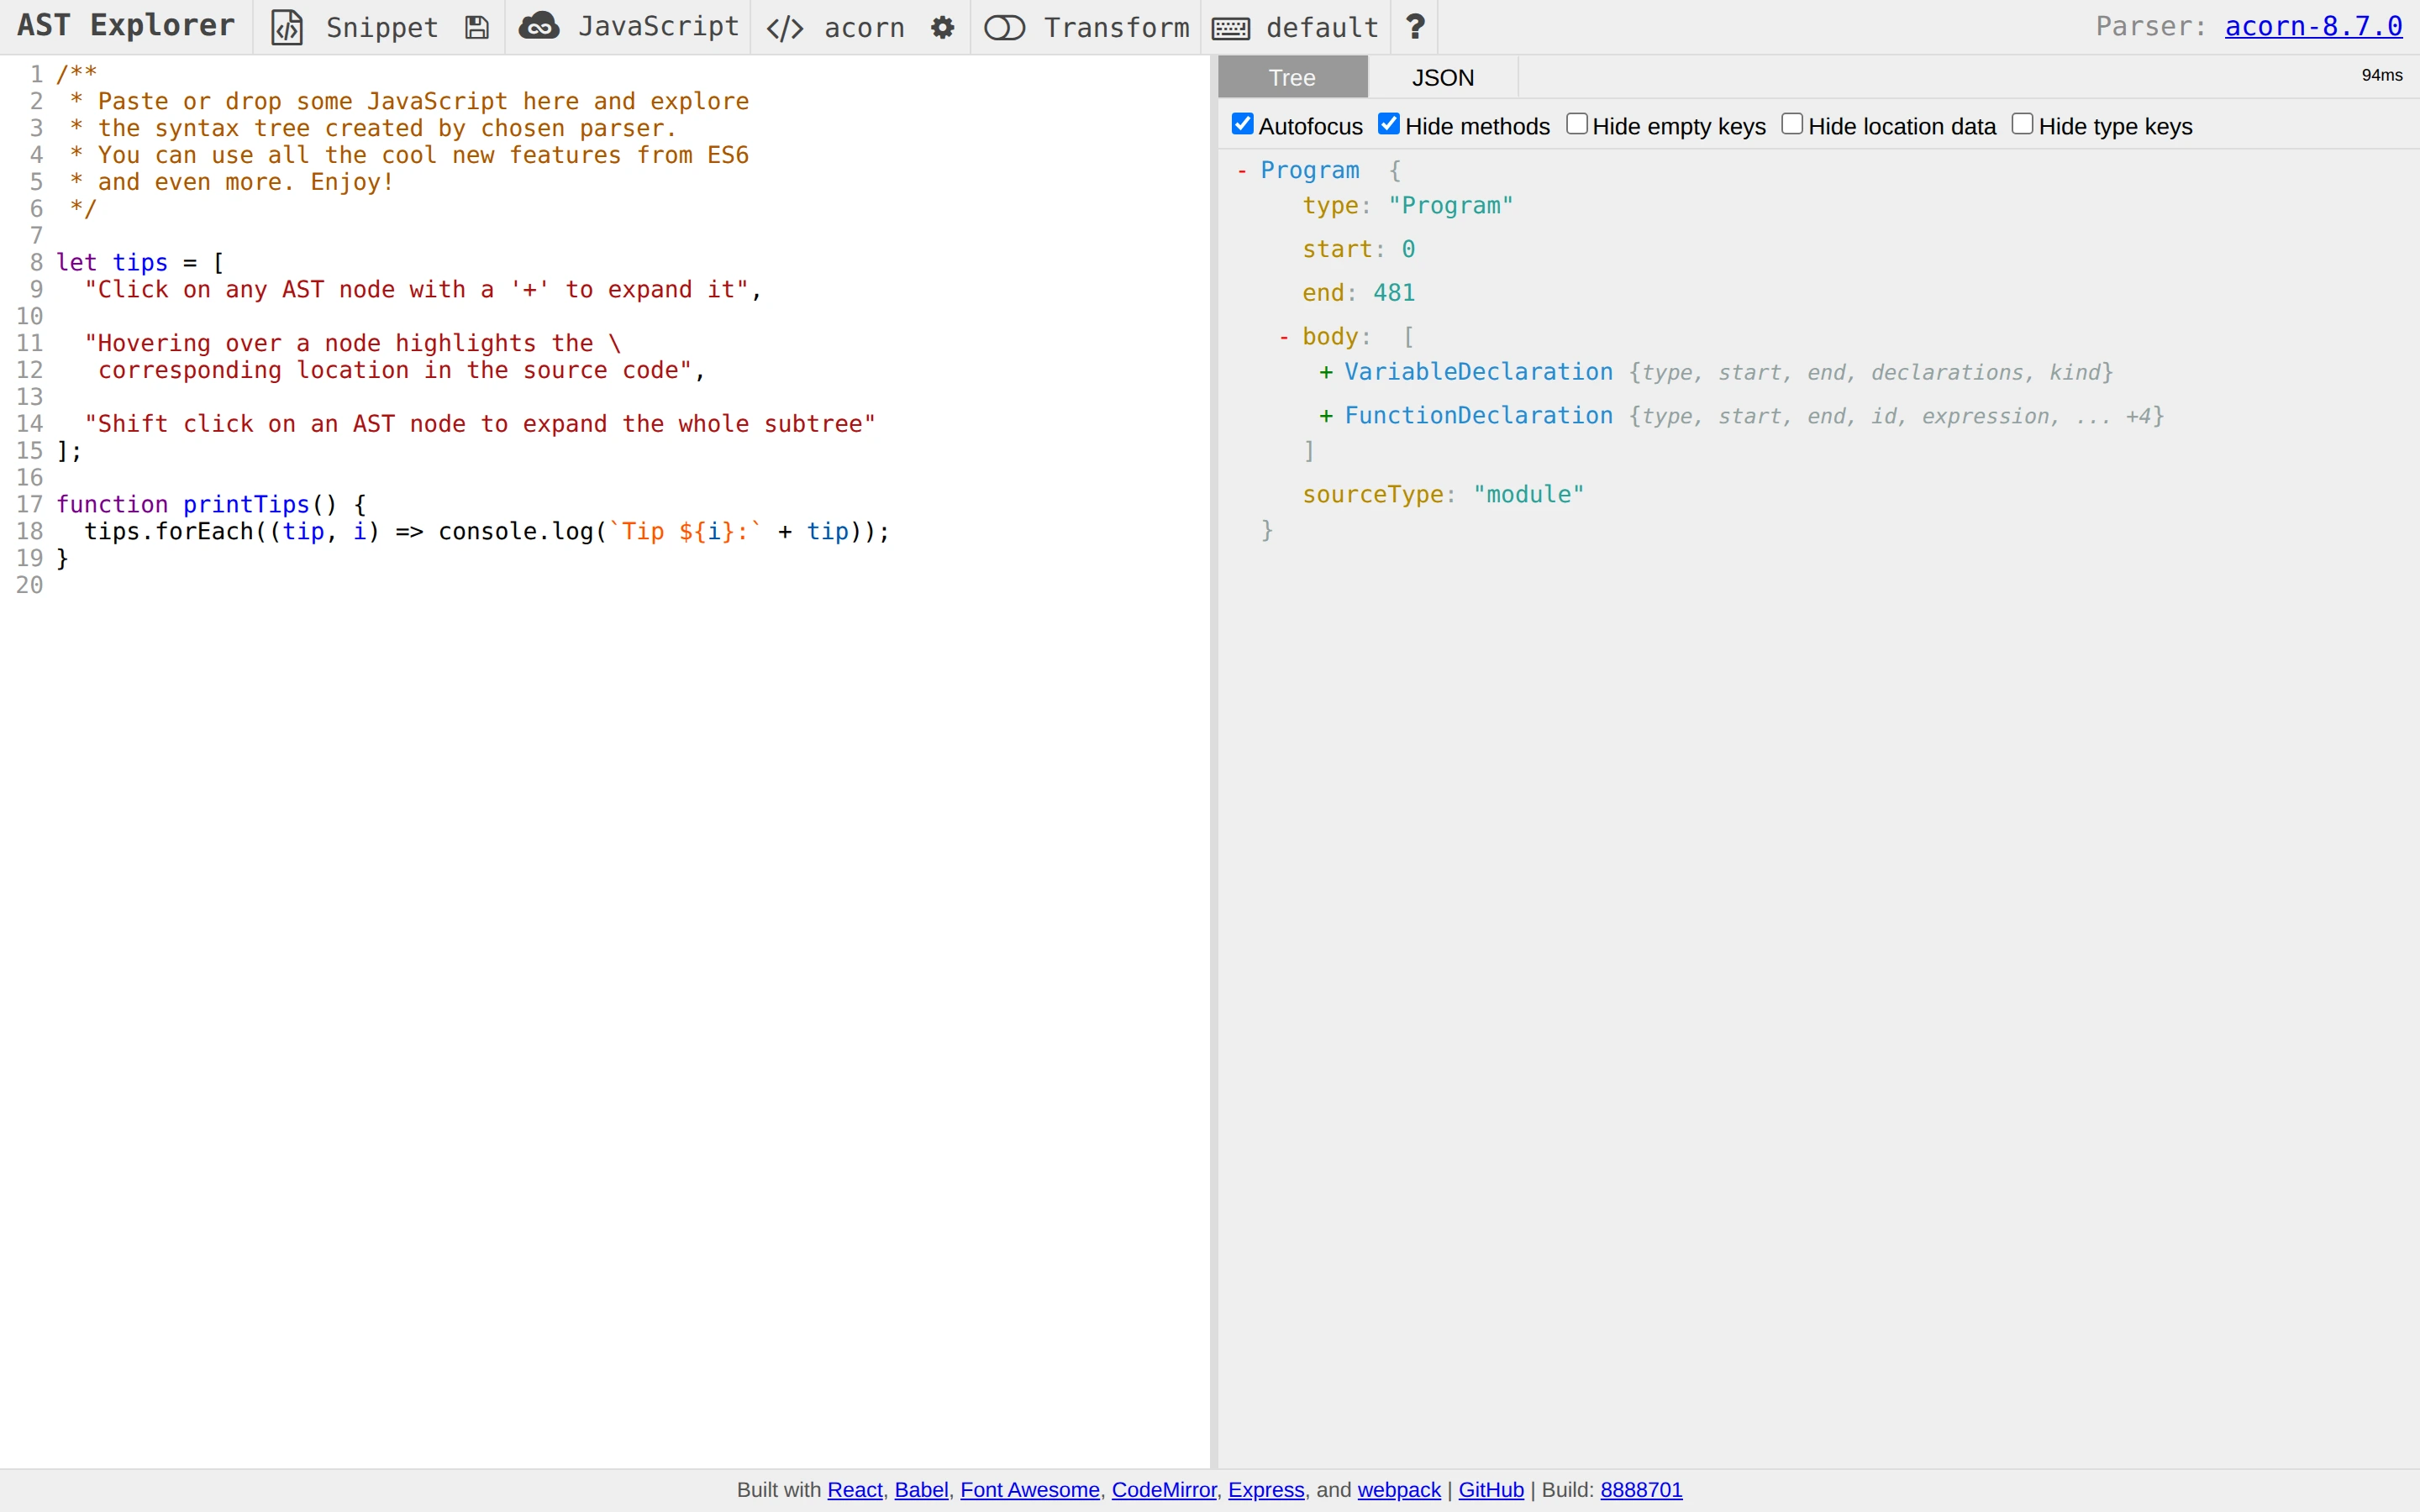Open the webpack footer link

[x=1399, y=1490]
